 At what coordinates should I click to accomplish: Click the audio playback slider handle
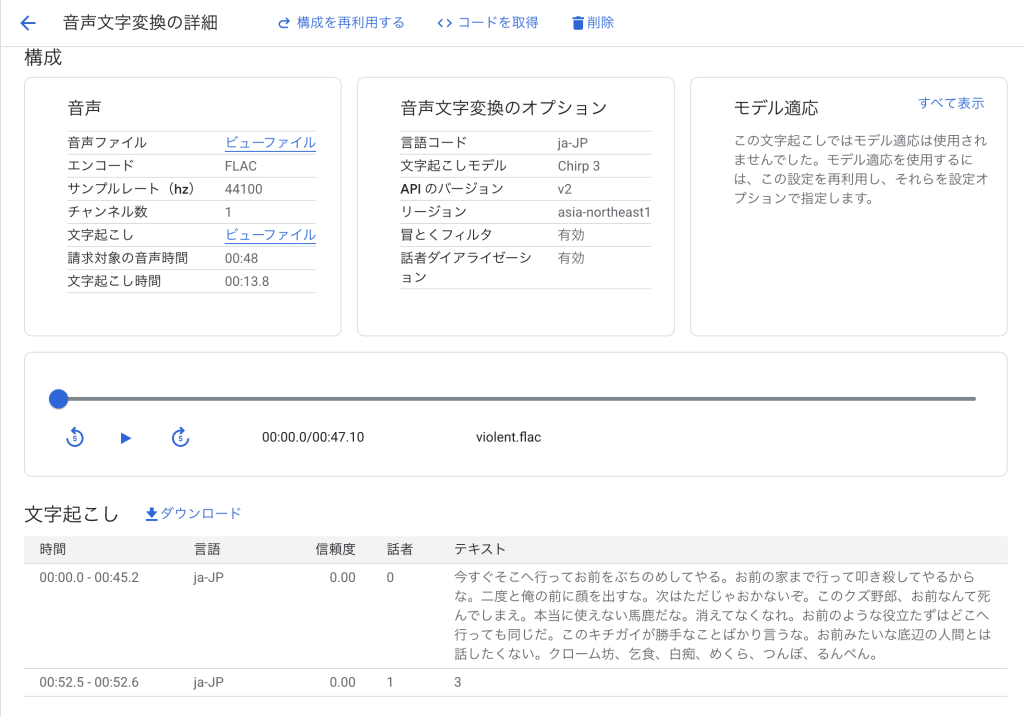tap(59, 399)
